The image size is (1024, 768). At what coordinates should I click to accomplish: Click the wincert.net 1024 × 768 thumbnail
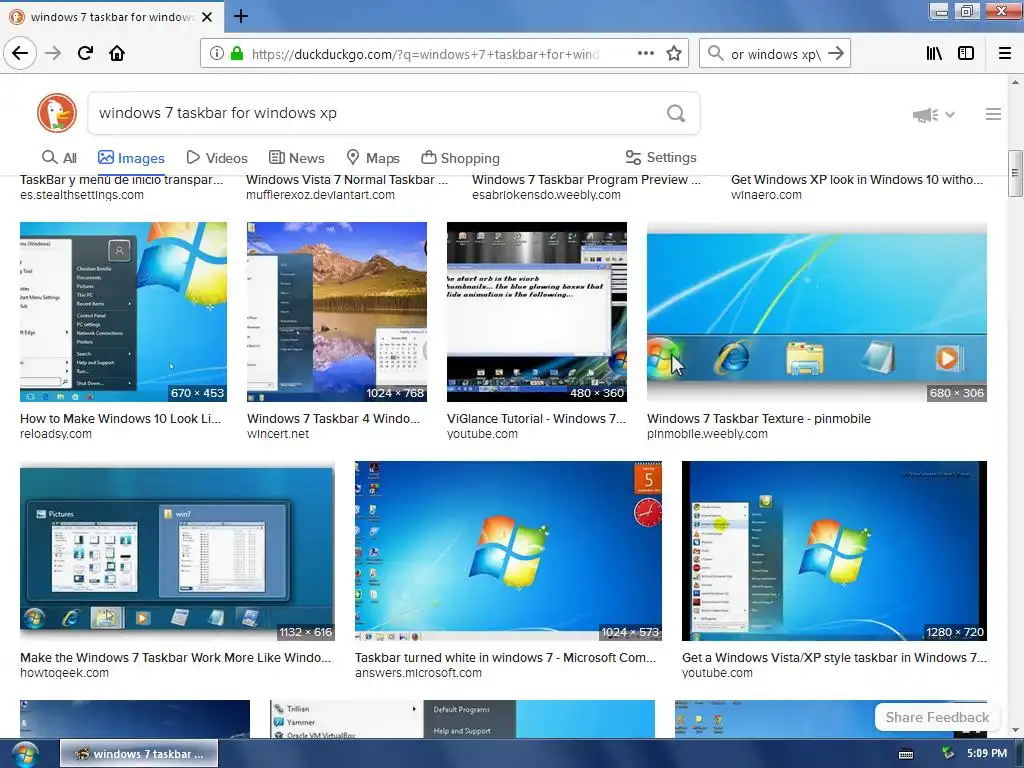pyautogui.click(x=337, y=312)
